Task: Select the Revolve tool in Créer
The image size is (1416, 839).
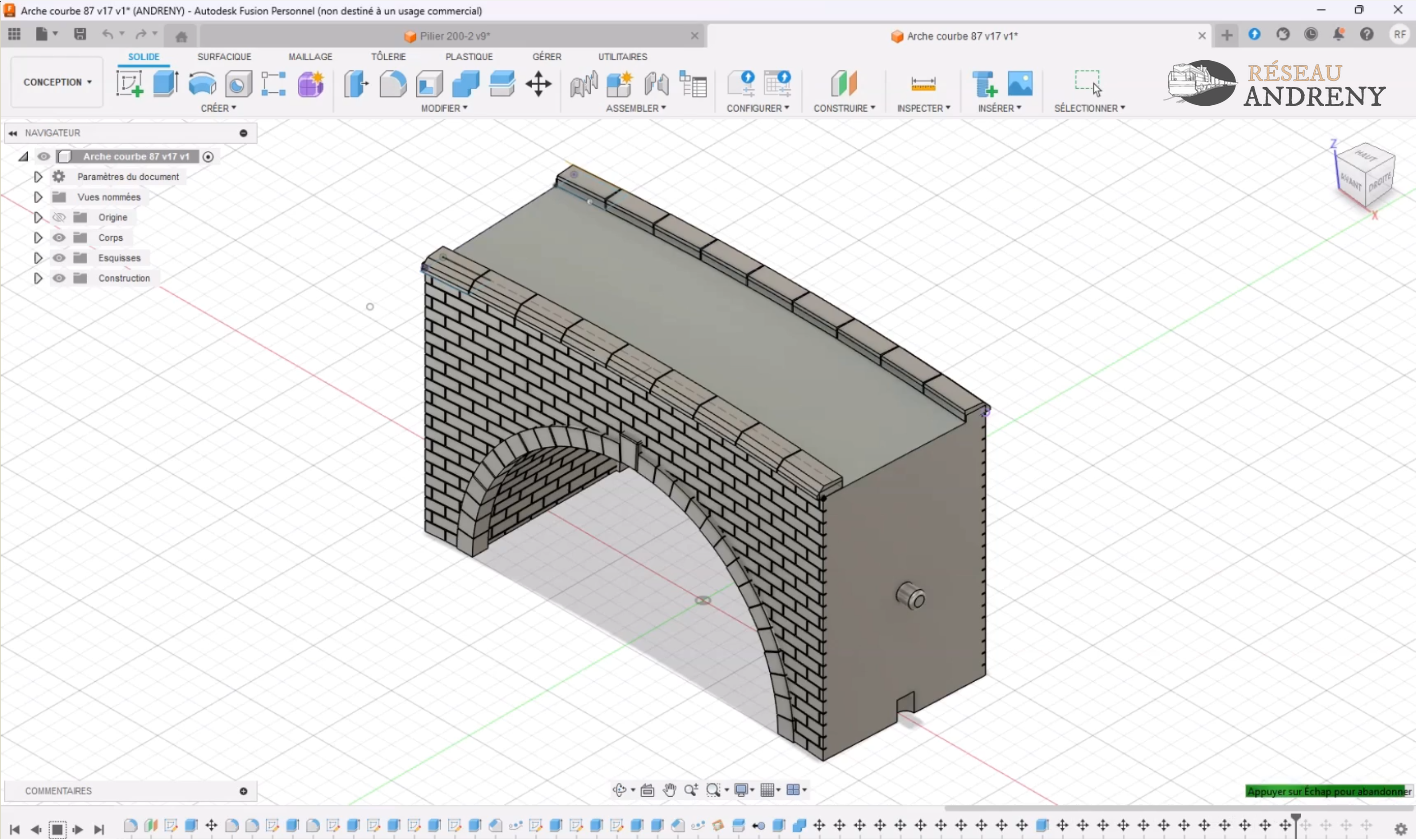Action: [202, 84]
